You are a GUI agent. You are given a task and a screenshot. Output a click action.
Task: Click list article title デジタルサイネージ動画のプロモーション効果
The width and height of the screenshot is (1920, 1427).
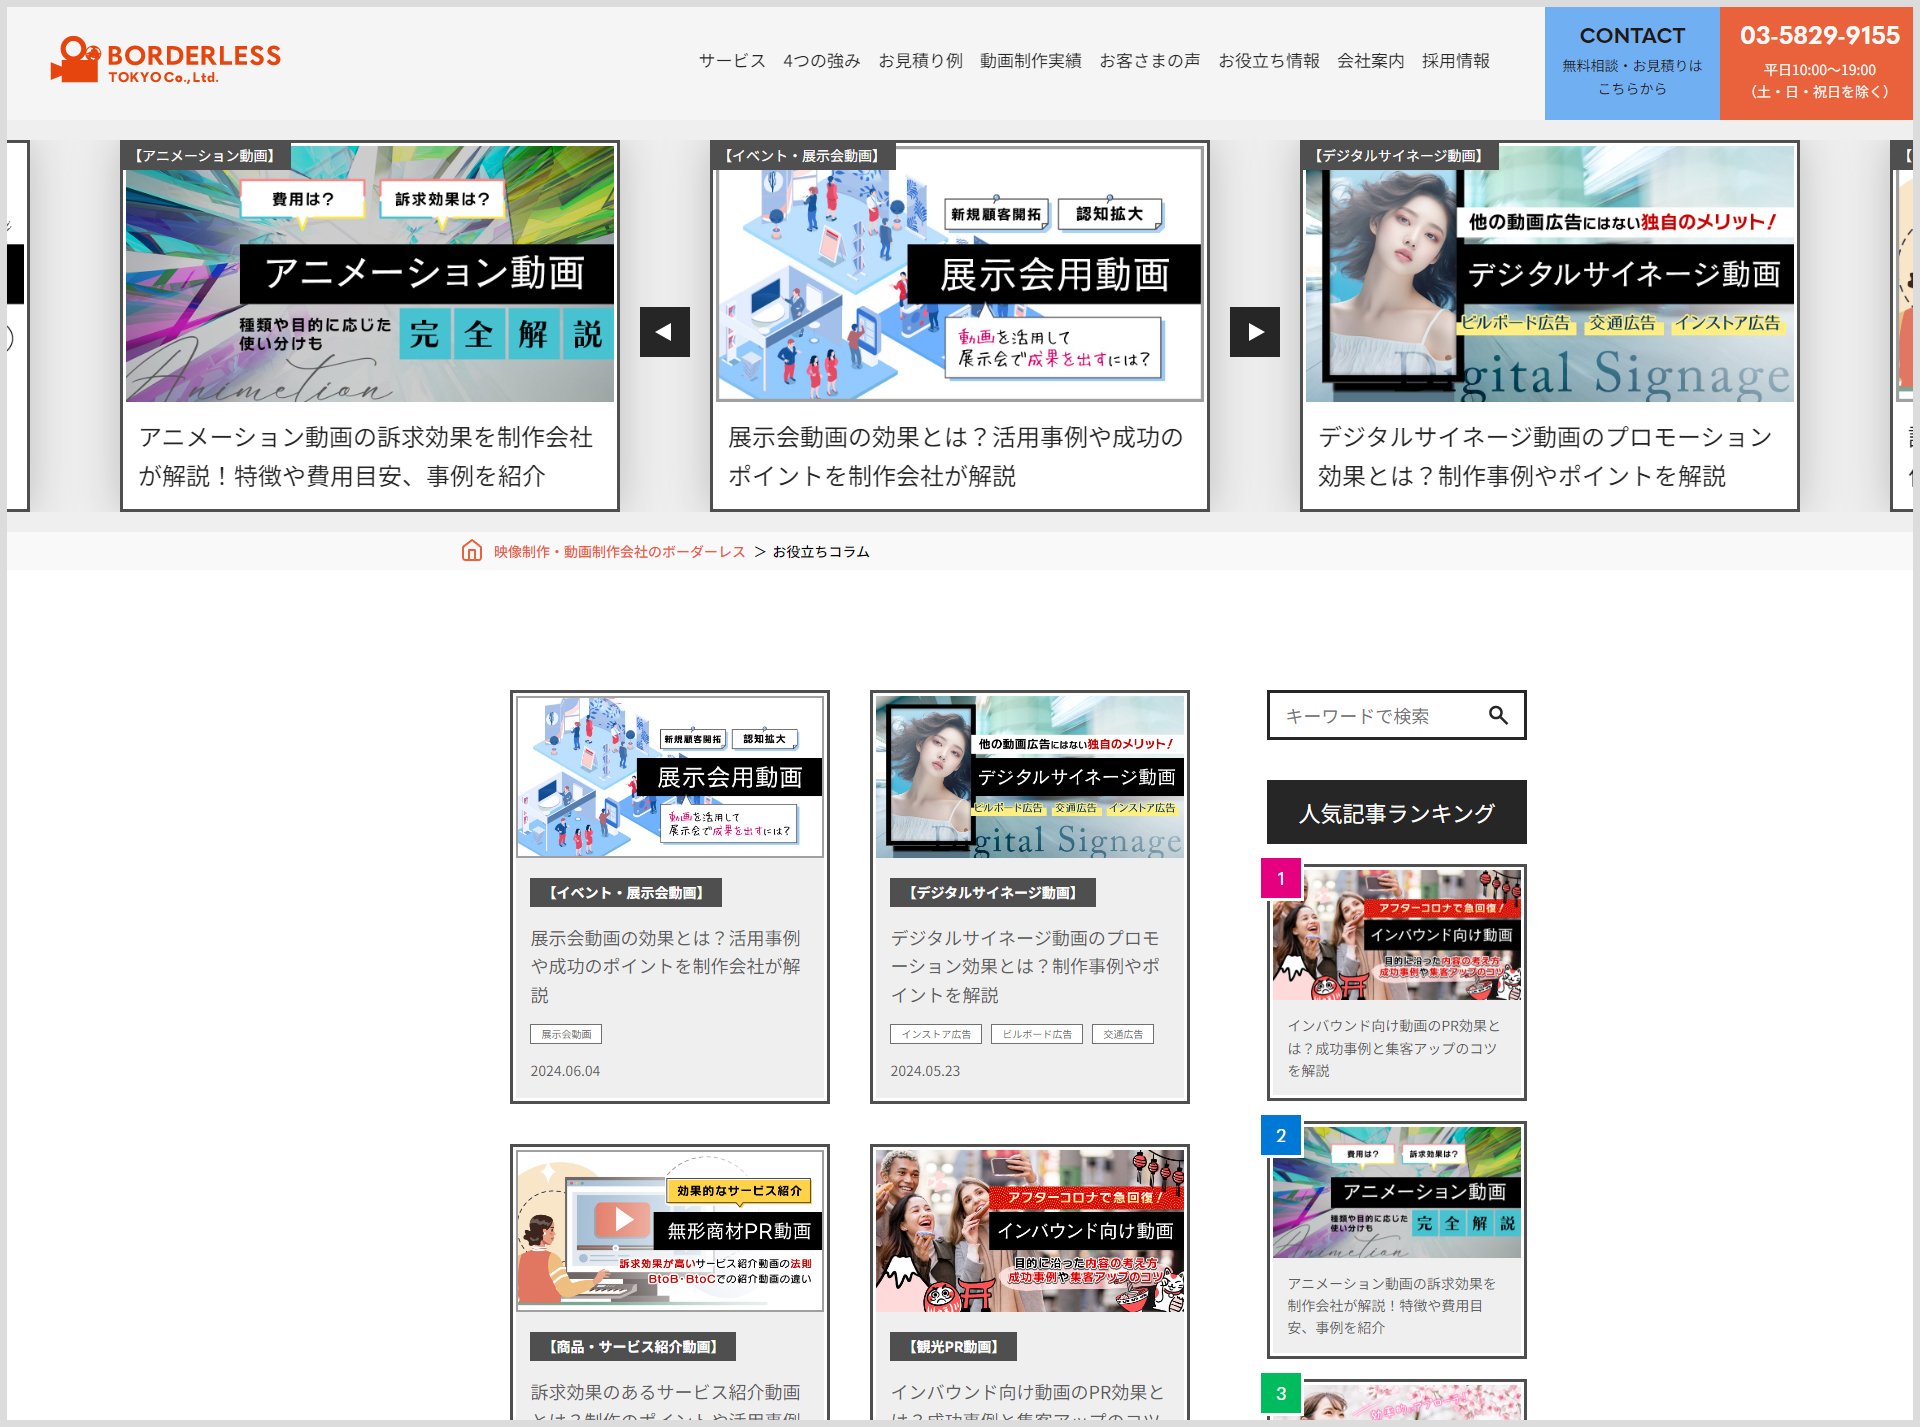coord(1026,966)
